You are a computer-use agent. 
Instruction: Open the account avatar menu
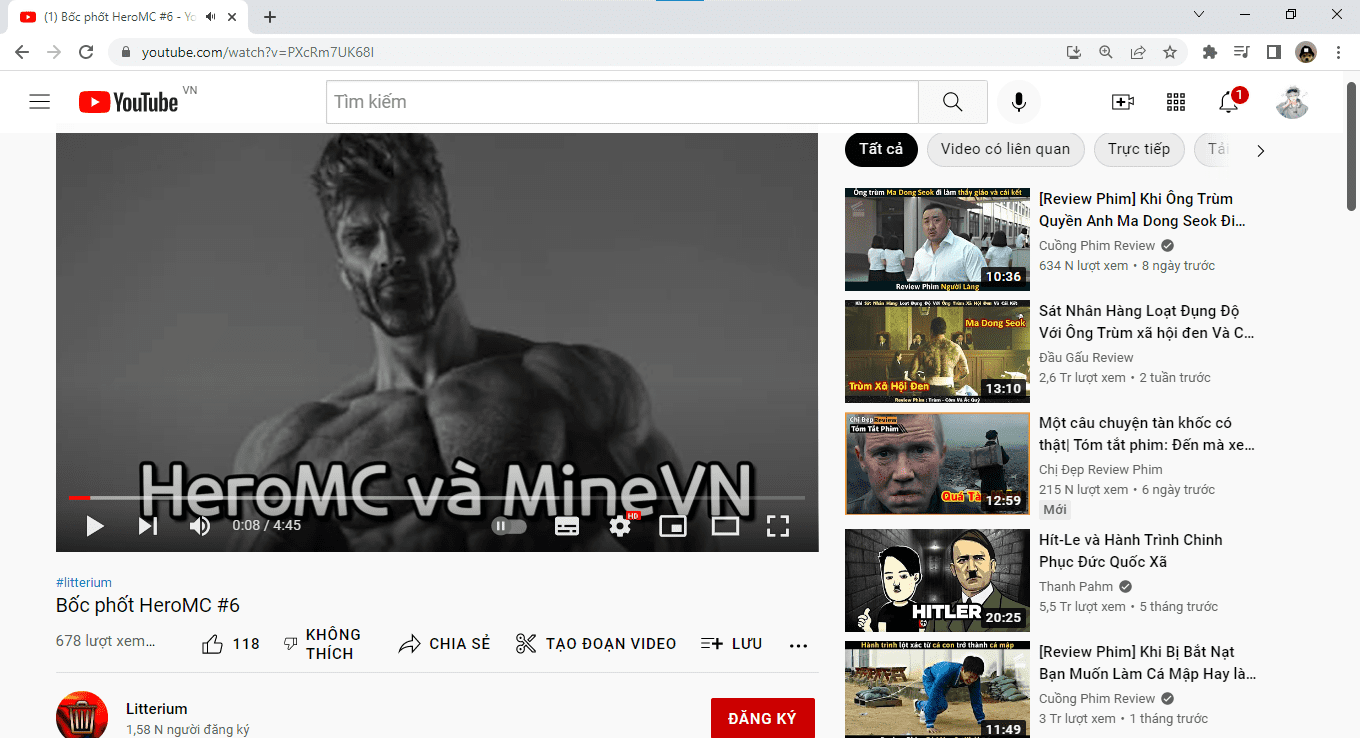[1292, 102]
